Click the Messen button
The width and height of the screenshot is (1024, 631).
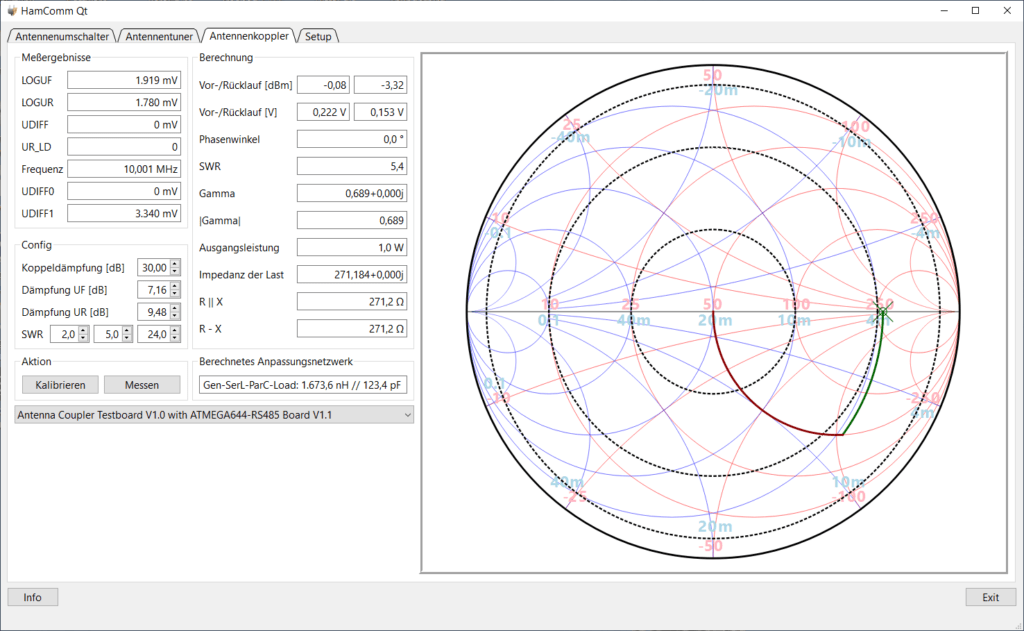point(142,385)
